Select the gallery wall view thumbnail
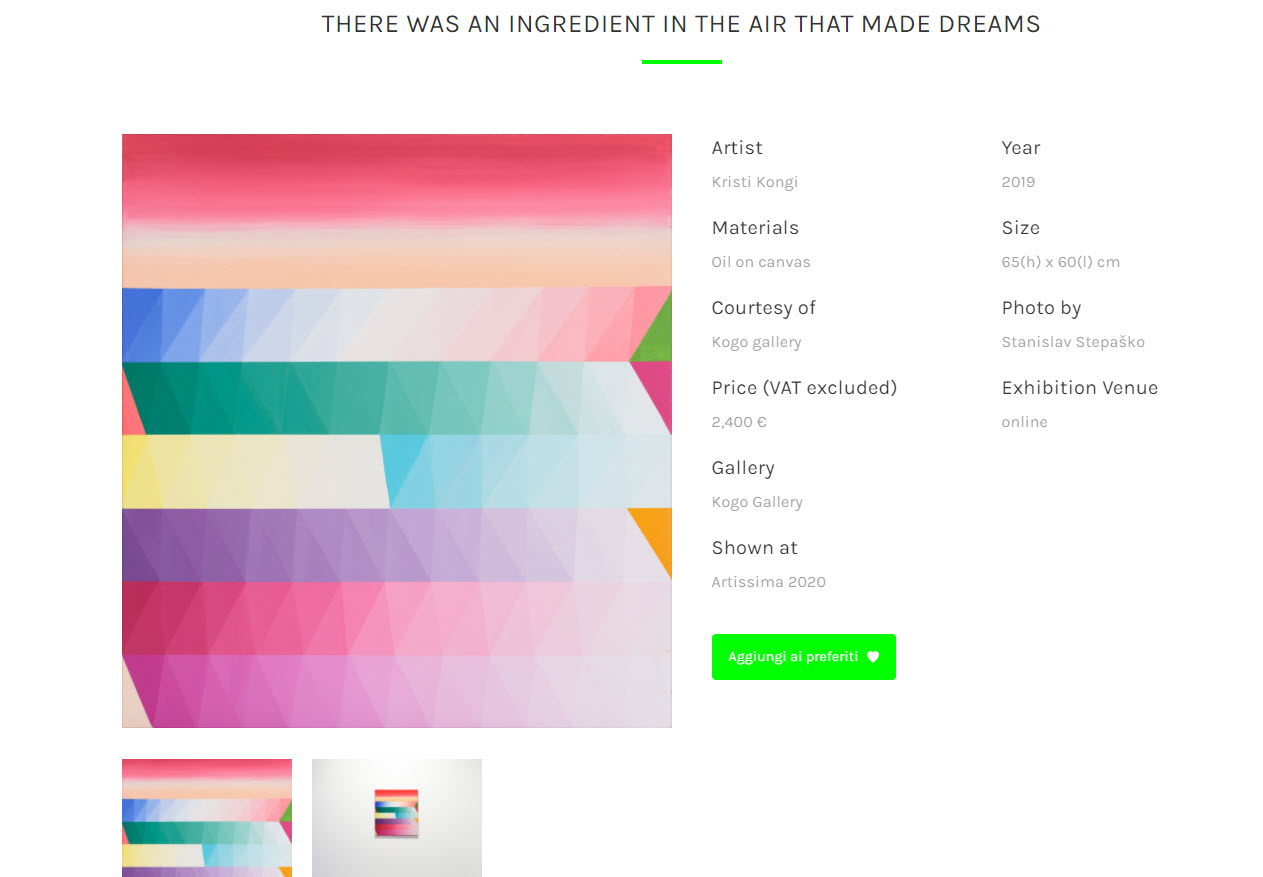Screen dimensions: 1263x877 (397, 817)
